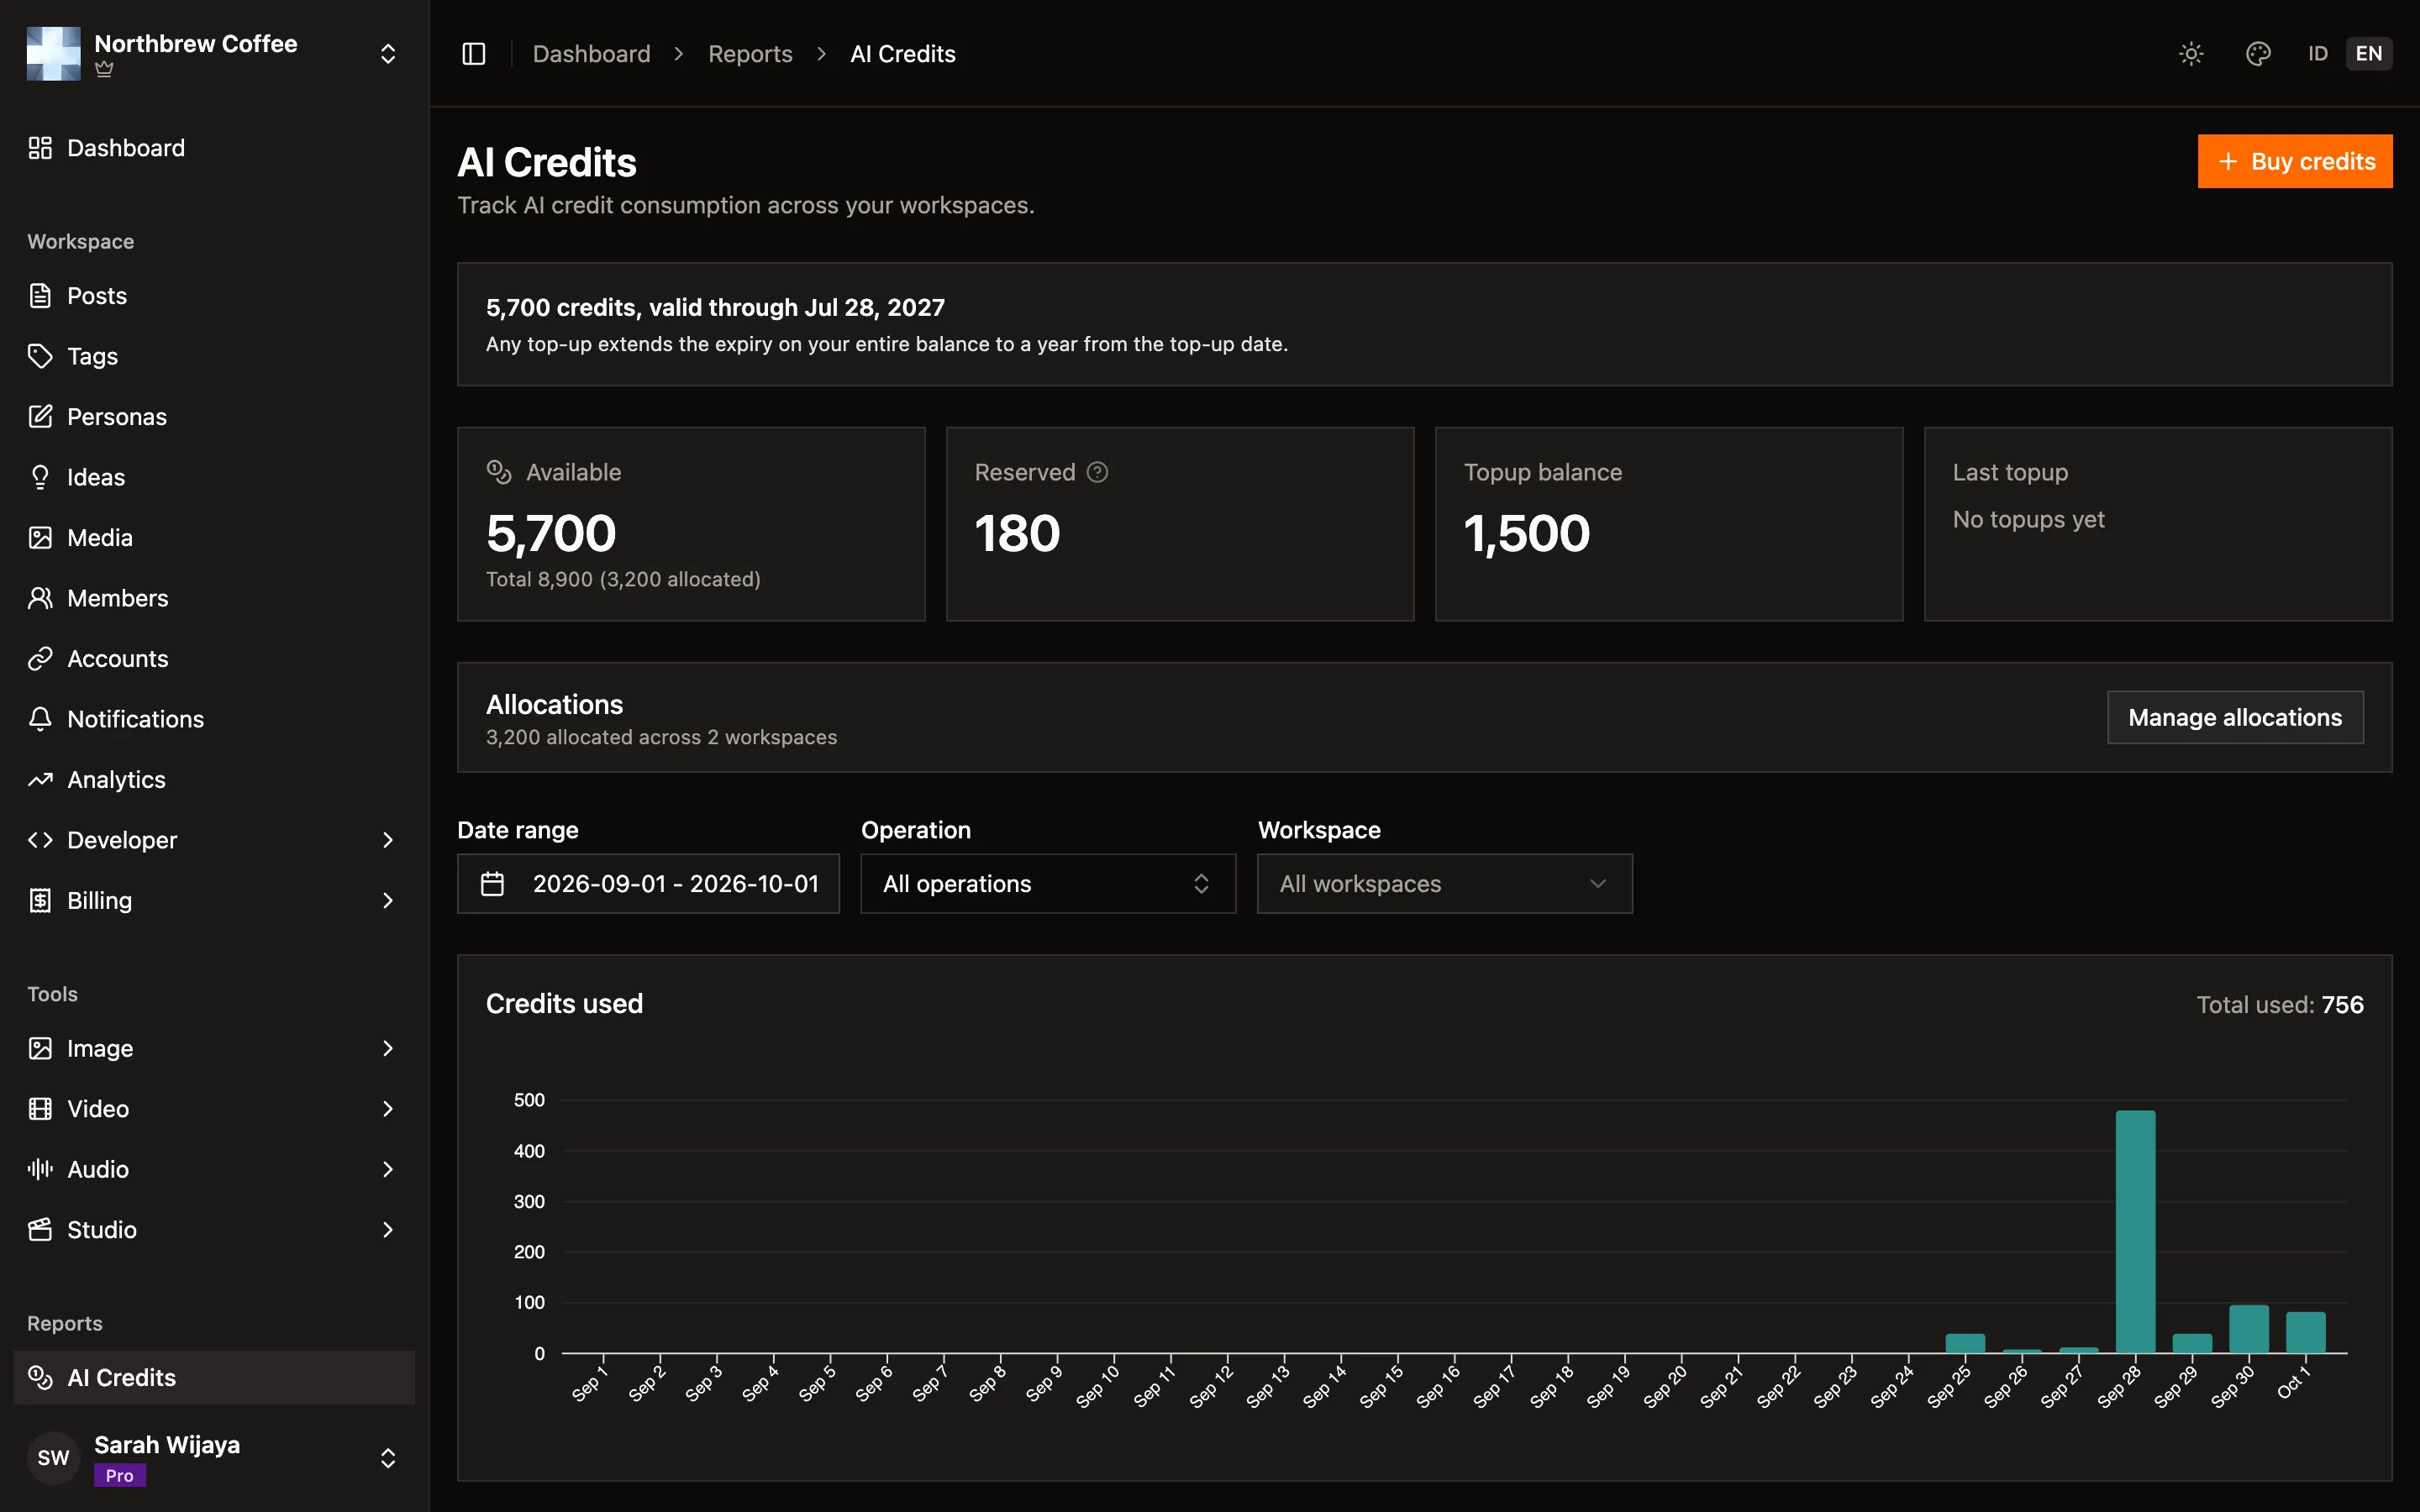This screenshot has width=2420, height=1512.
Task: Click Manage allocations button
Action: coord(2235,717)
